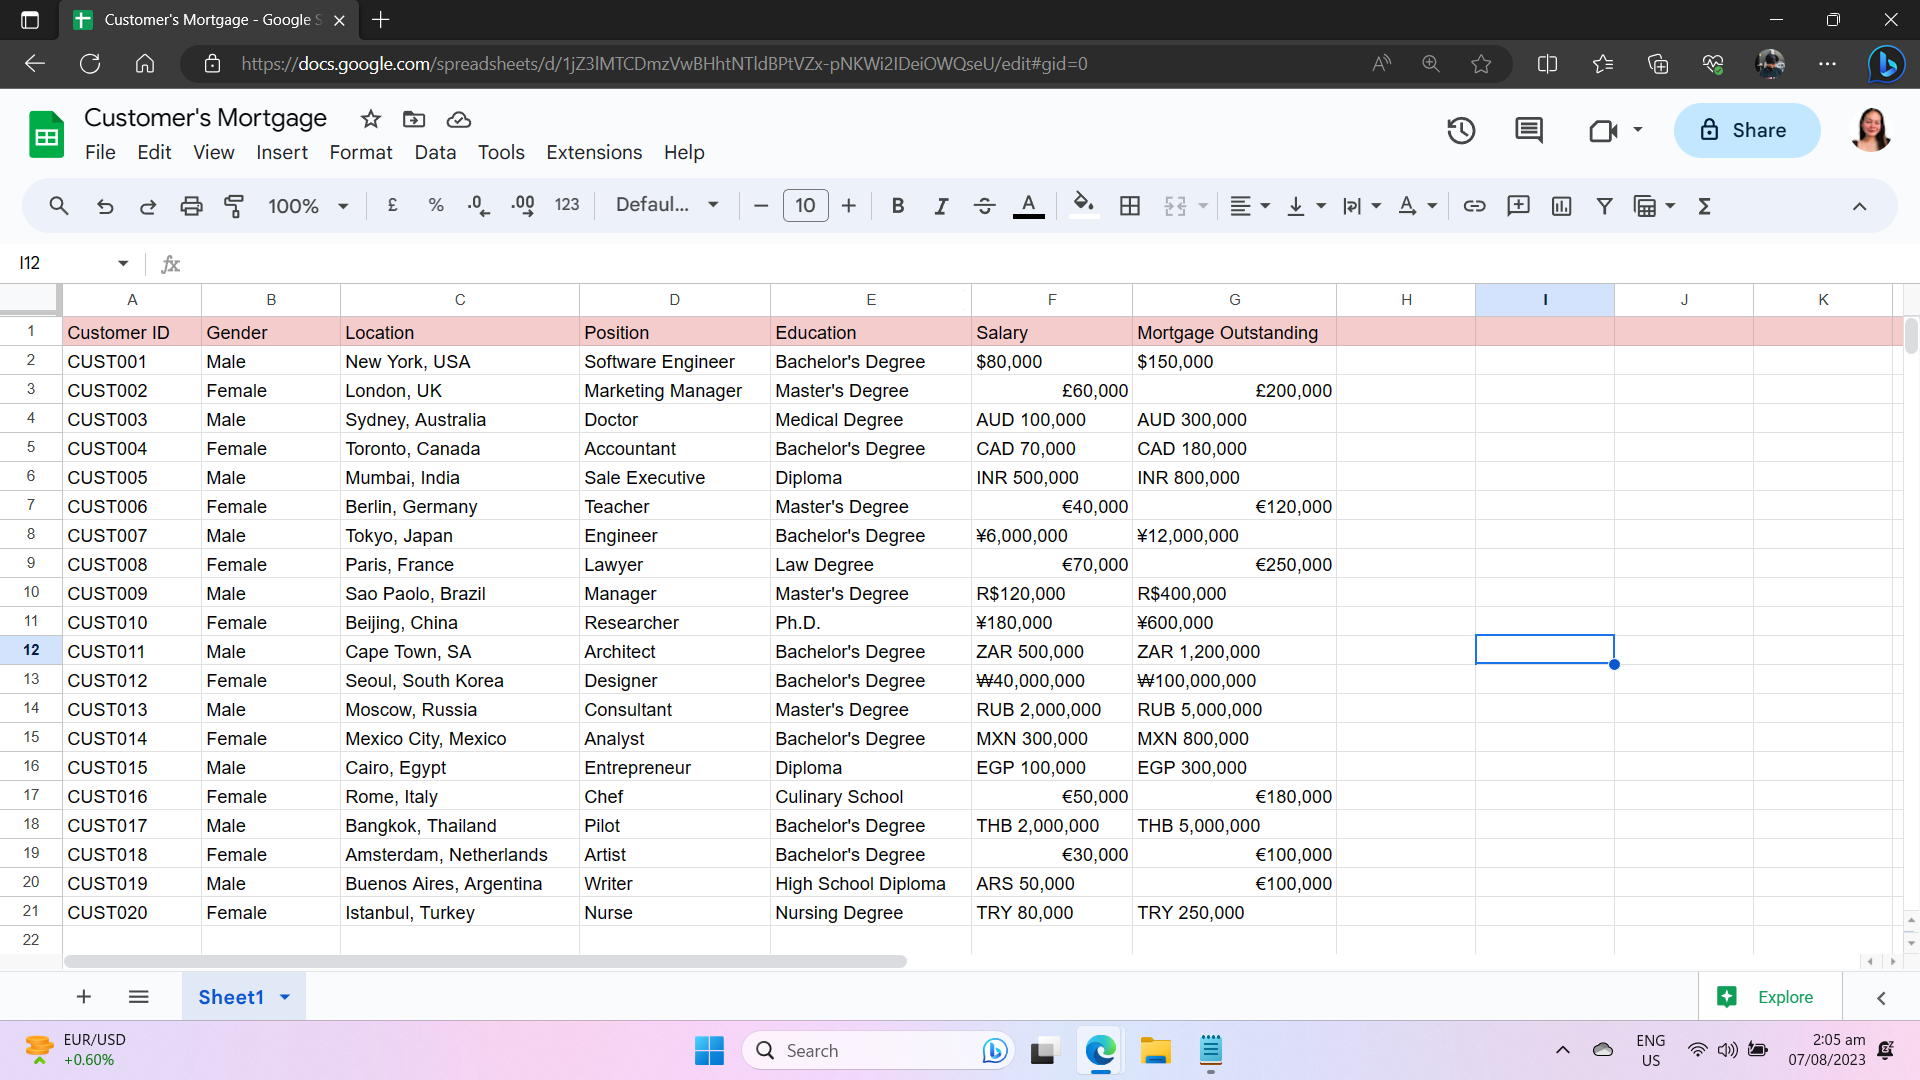
Task: Open horizontal align options
Action: coord(1250,206)
